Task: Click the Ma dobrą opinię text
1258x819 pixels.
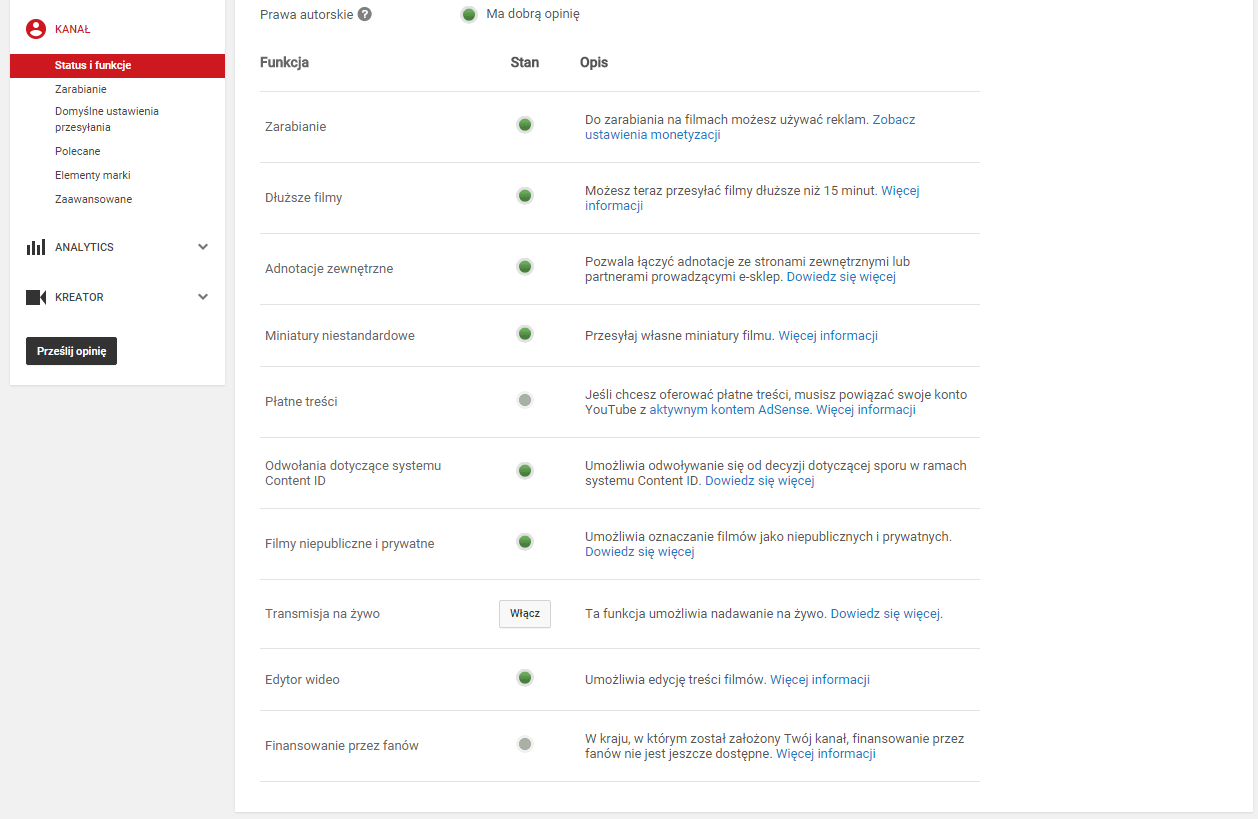Action: coord(533,14)
